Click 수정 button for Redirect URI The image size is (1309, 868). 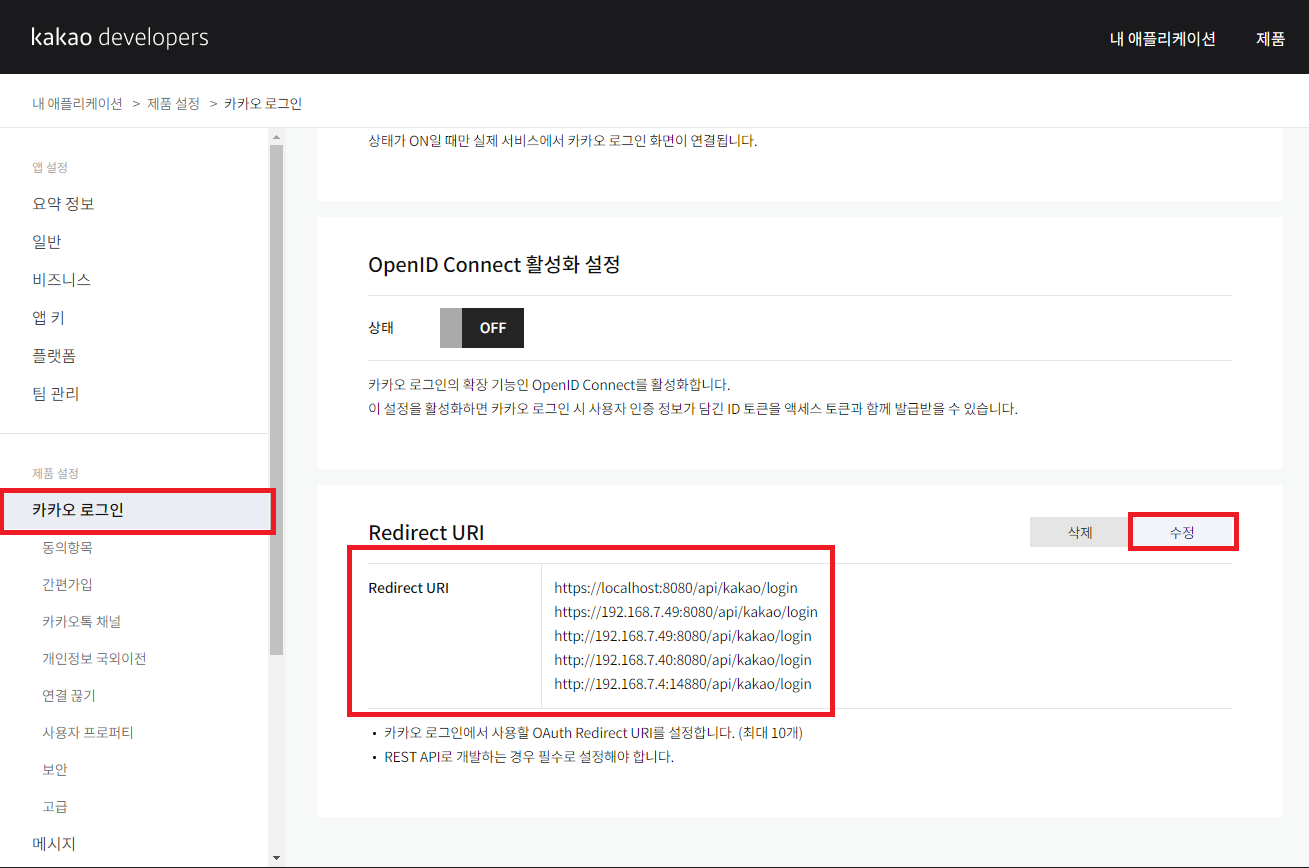pyautogui.click(x=1182, y=533)
